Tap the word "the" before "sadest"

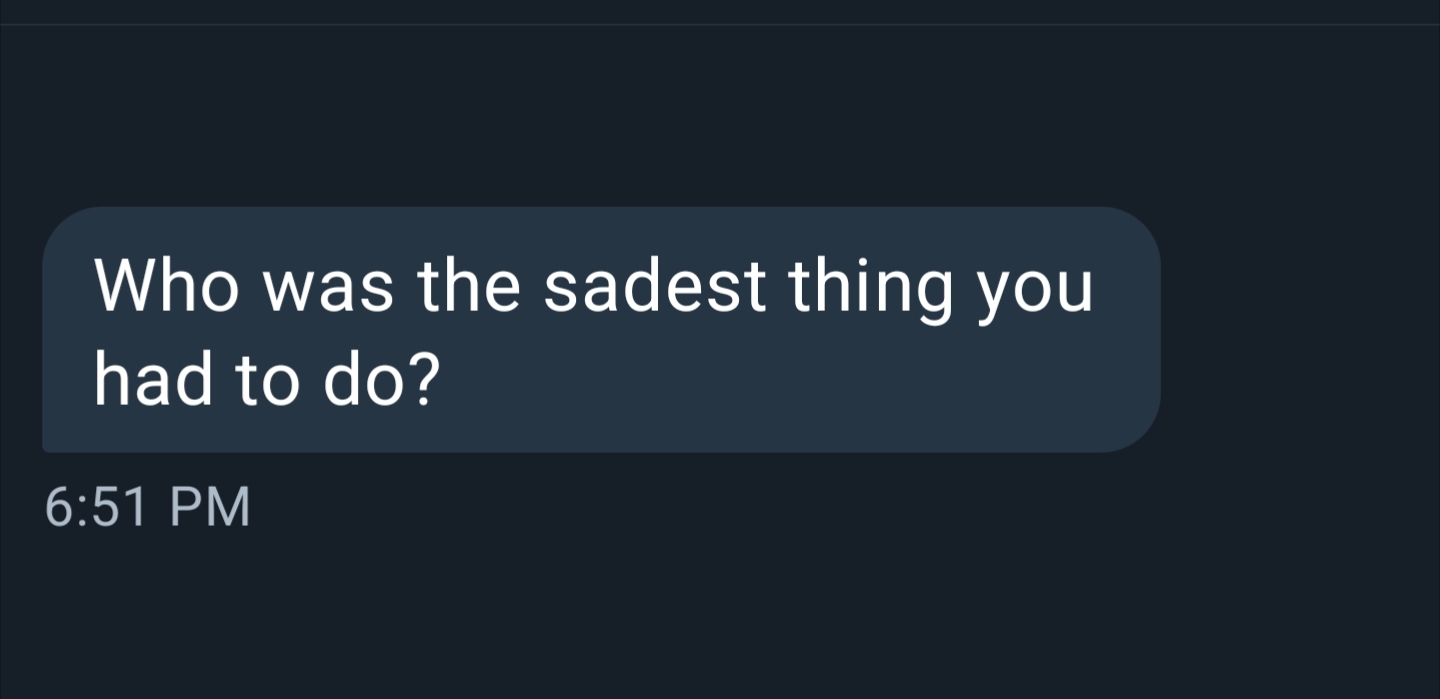click(470, 287)
